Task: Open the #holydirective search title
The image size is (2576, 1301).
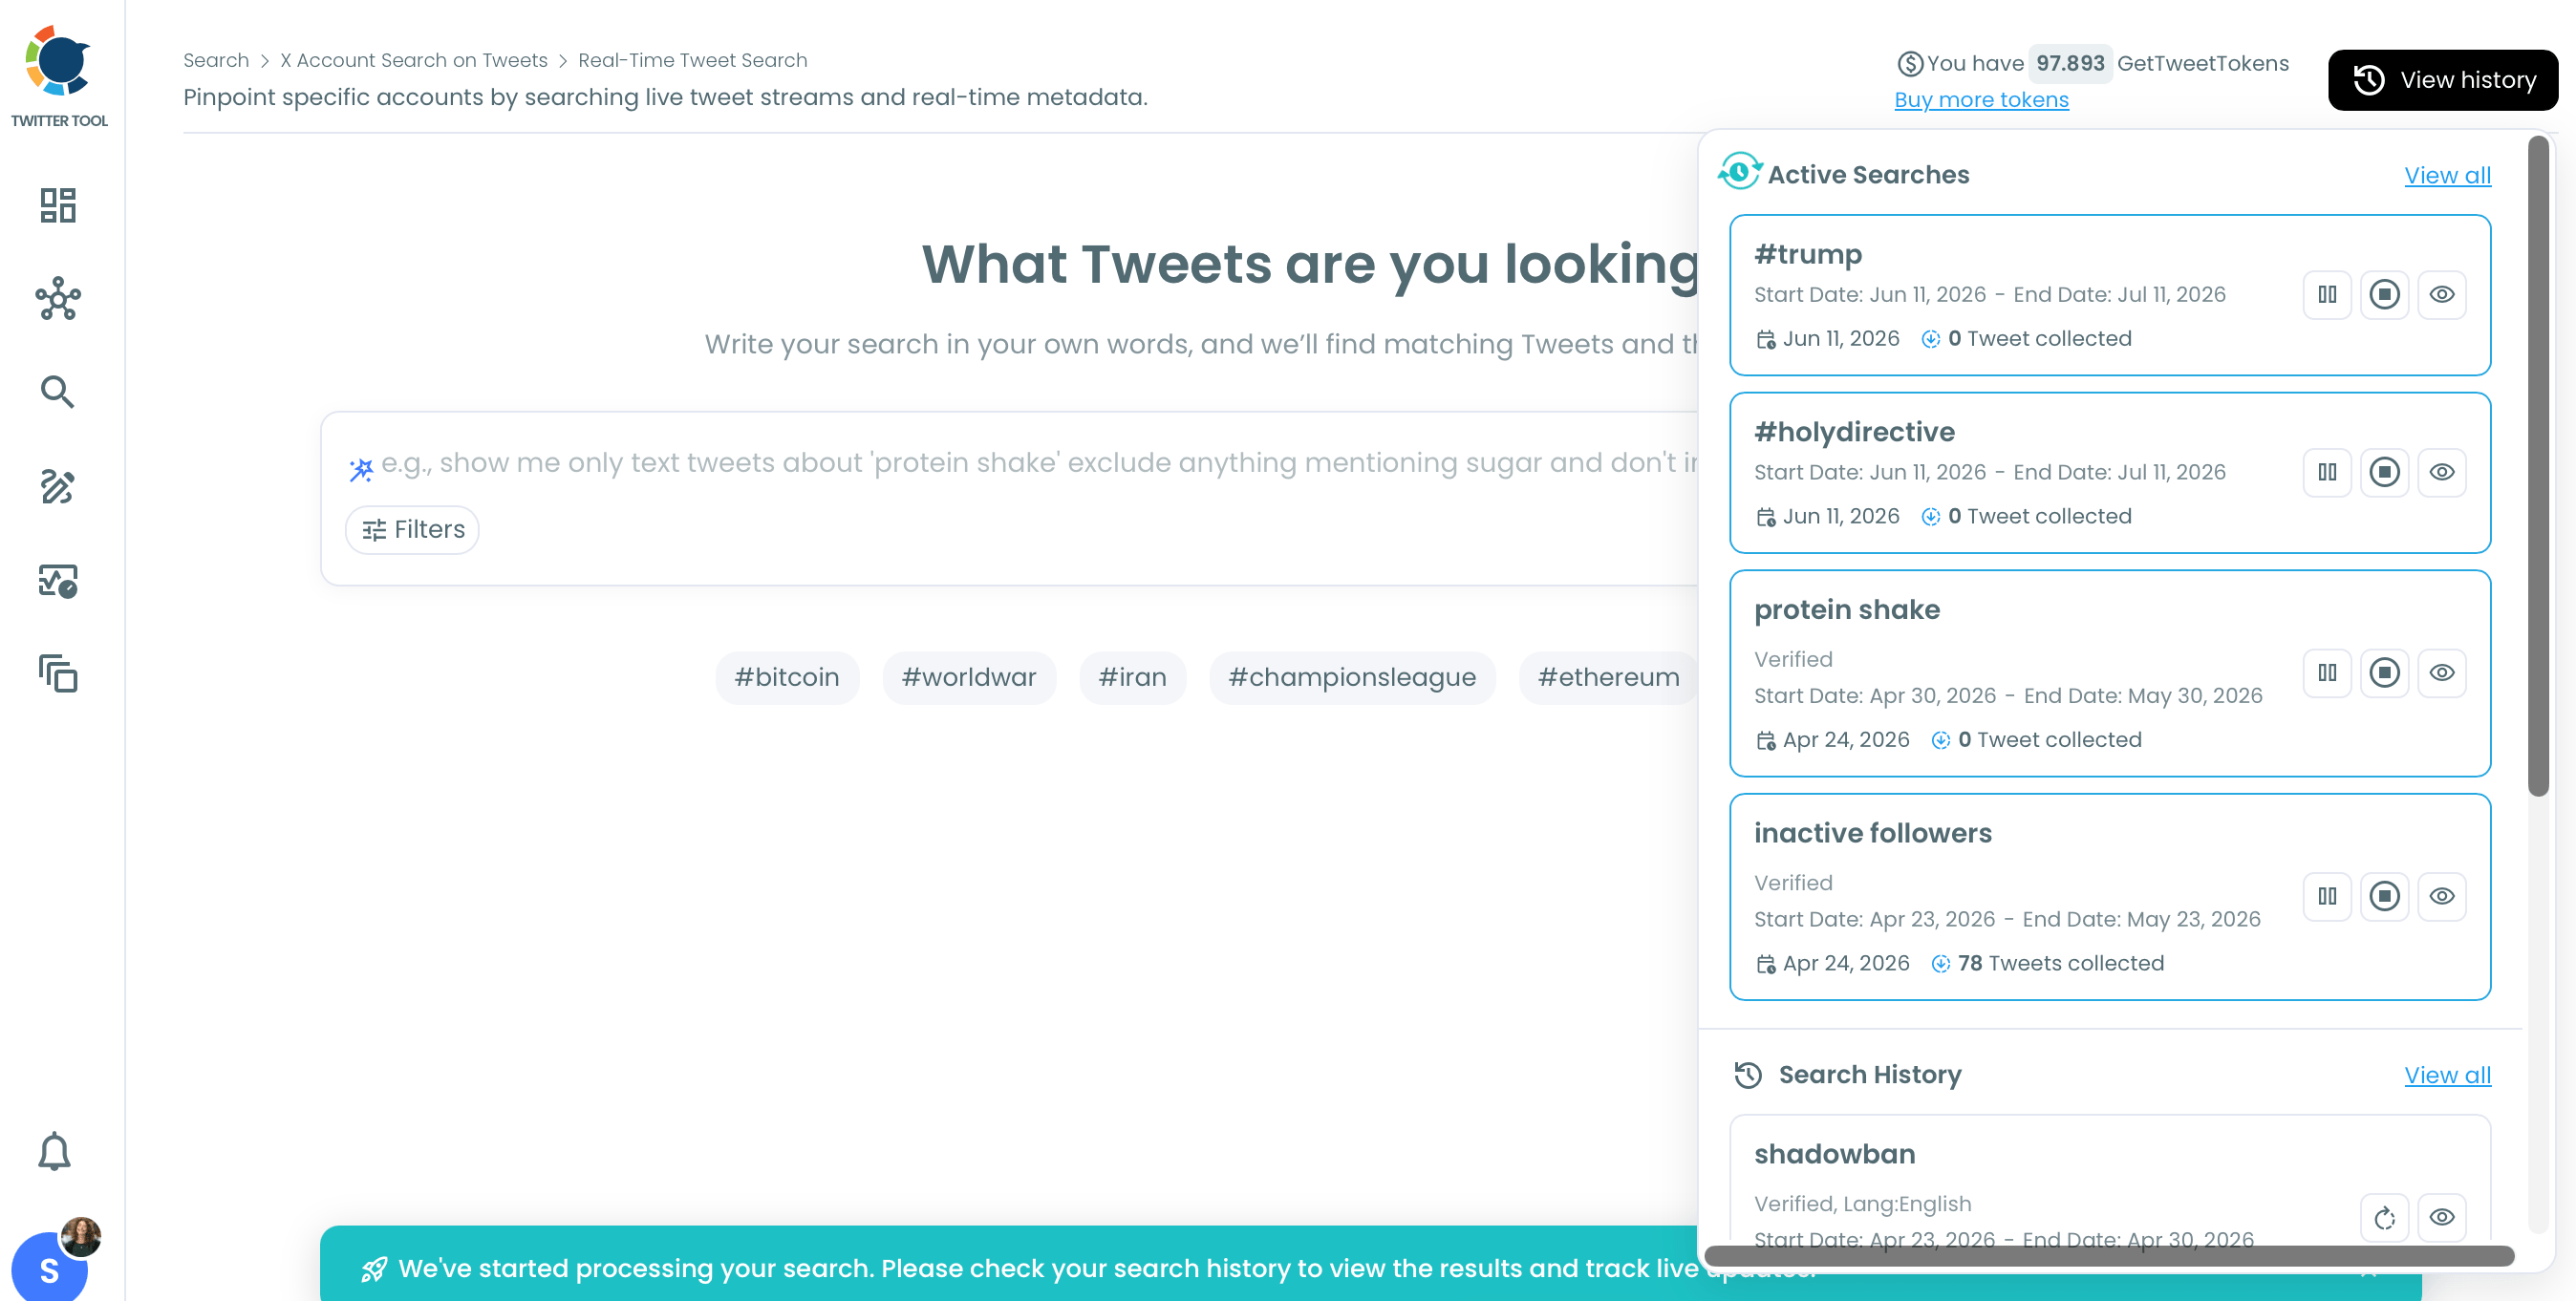Action: pos(1854,432)
